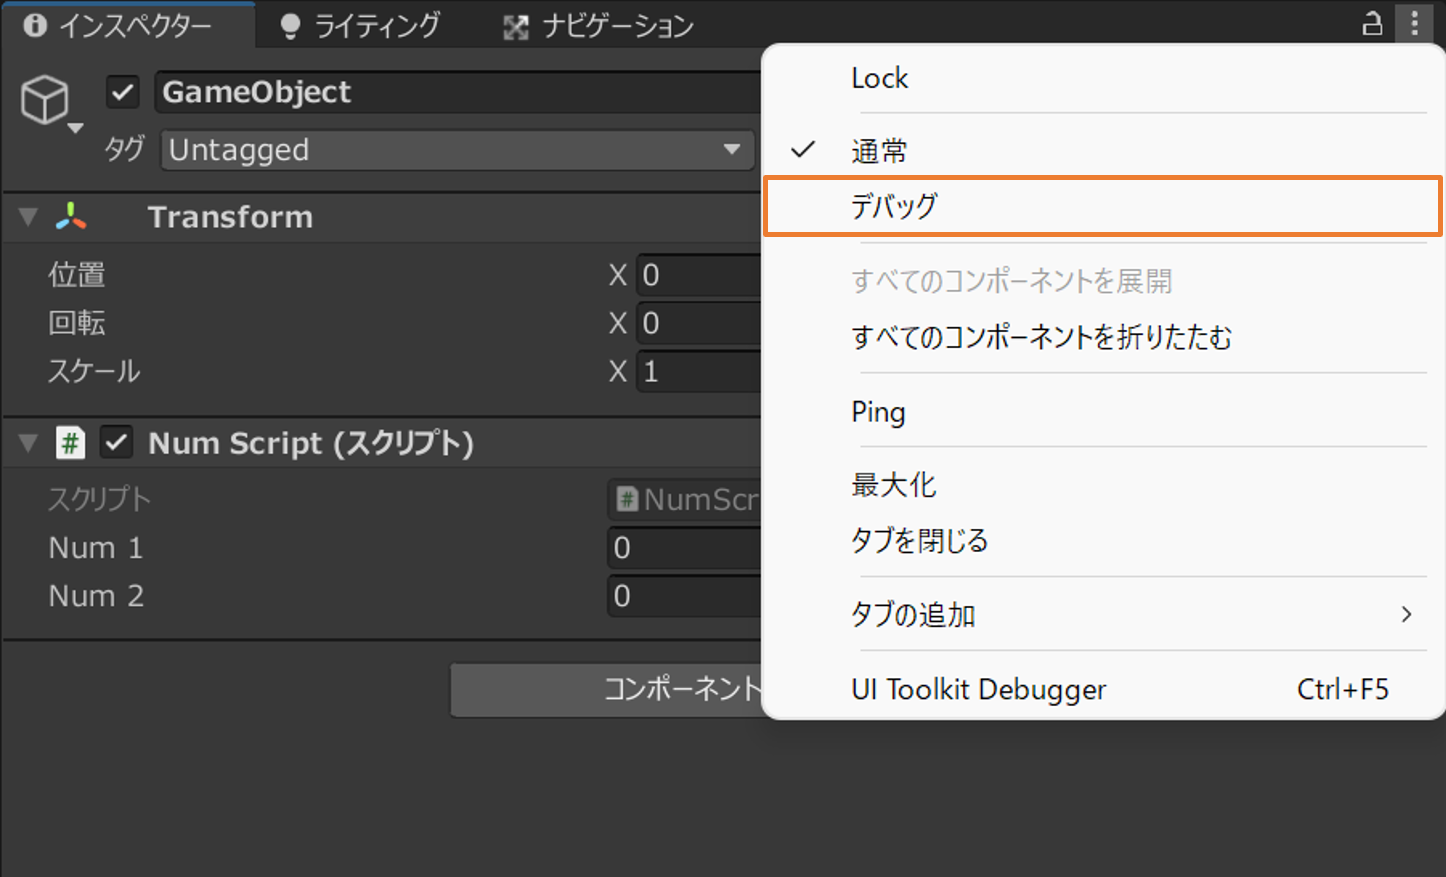Viewport: 1446px width, 877px height.
Task: Click the ナビゲーション tab icon
Action: [x=513, y=24]
